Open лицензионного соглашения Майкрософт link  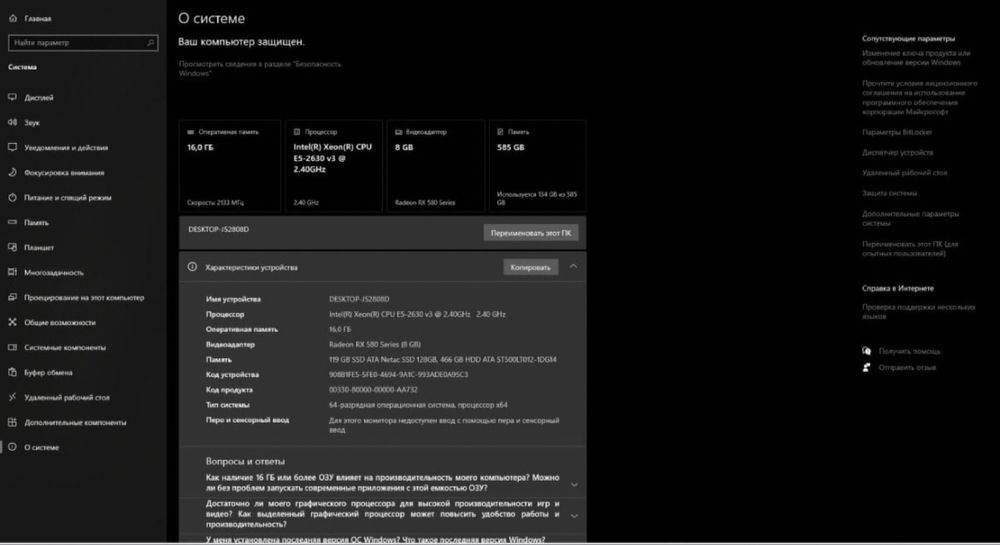(x=919, y=98)
